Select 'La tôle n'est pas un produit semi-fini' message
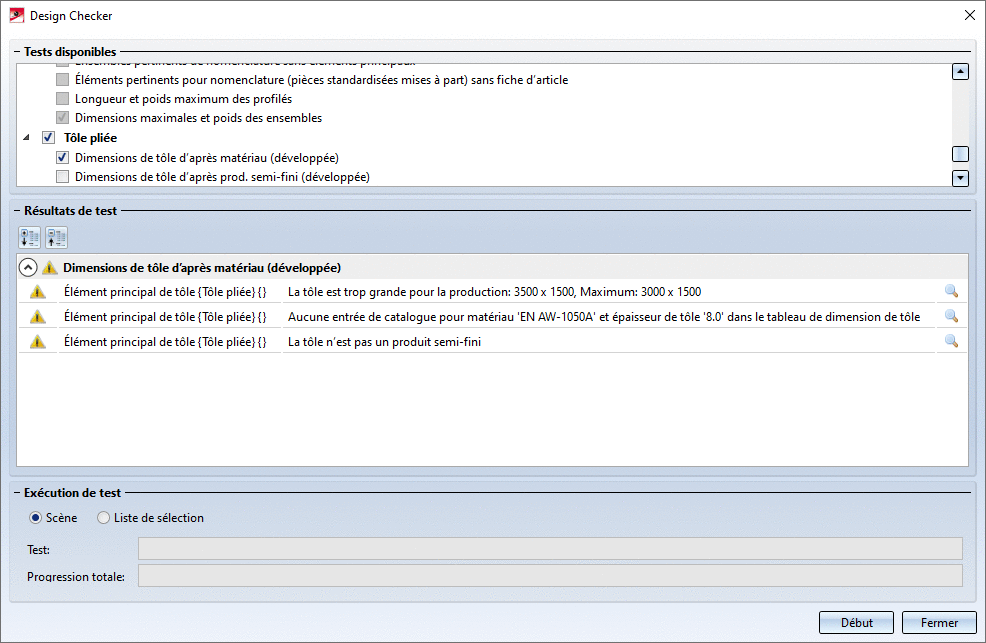This screenshot has height=643, width=986. coord(384,342)
